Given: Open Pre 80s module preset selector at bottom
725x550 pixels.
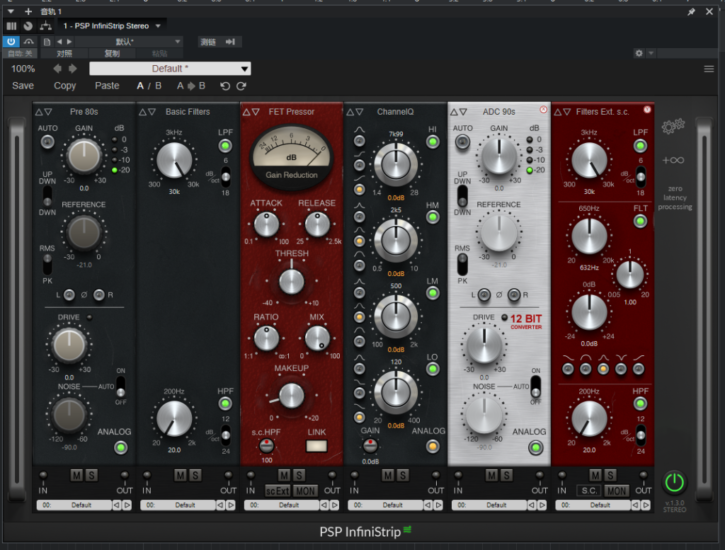Looking at the screenshot, I should (76, 505).
